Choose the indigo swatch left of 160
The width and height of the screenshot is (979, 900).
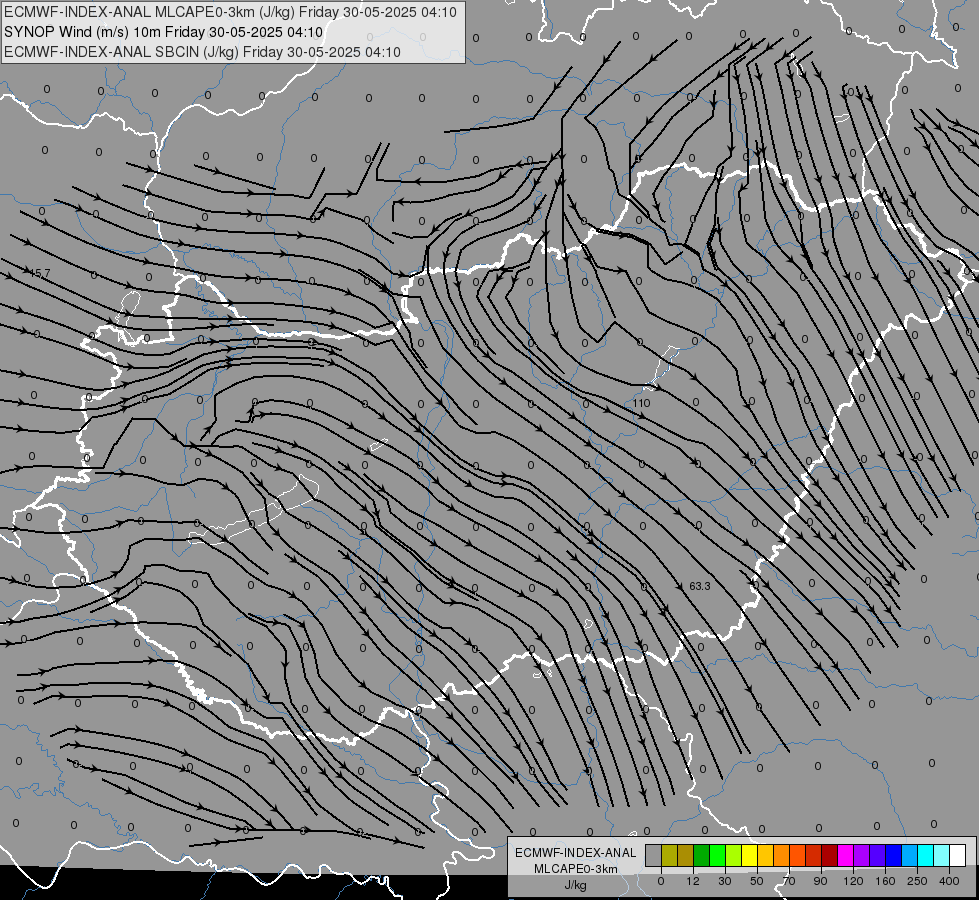(x=877, y=855)
